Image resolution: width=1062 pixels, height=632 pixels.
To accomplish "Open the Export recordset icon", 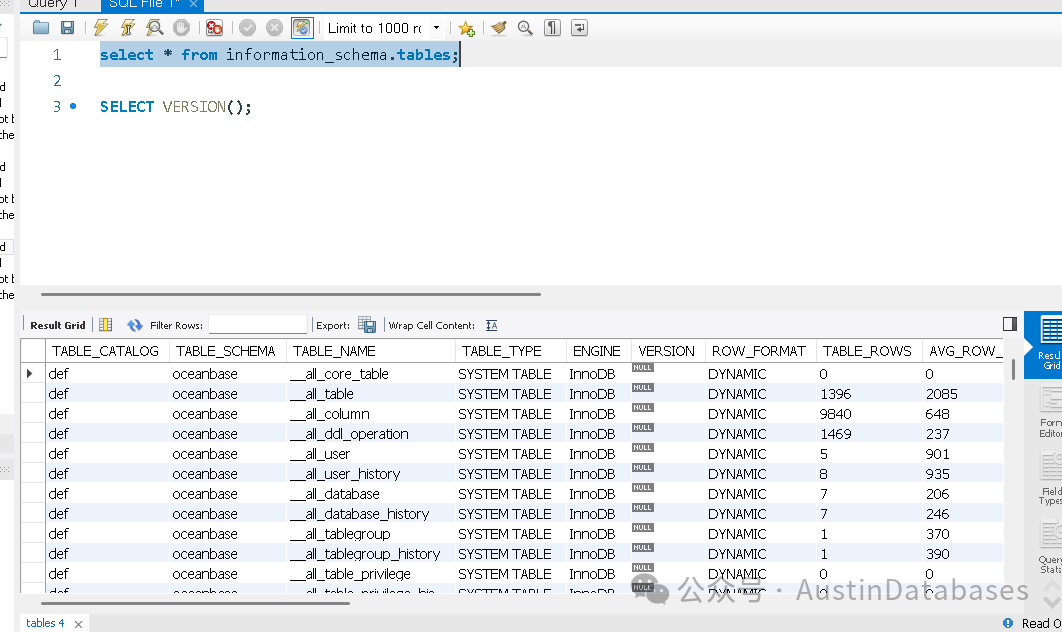I will (x=367, y=325).
